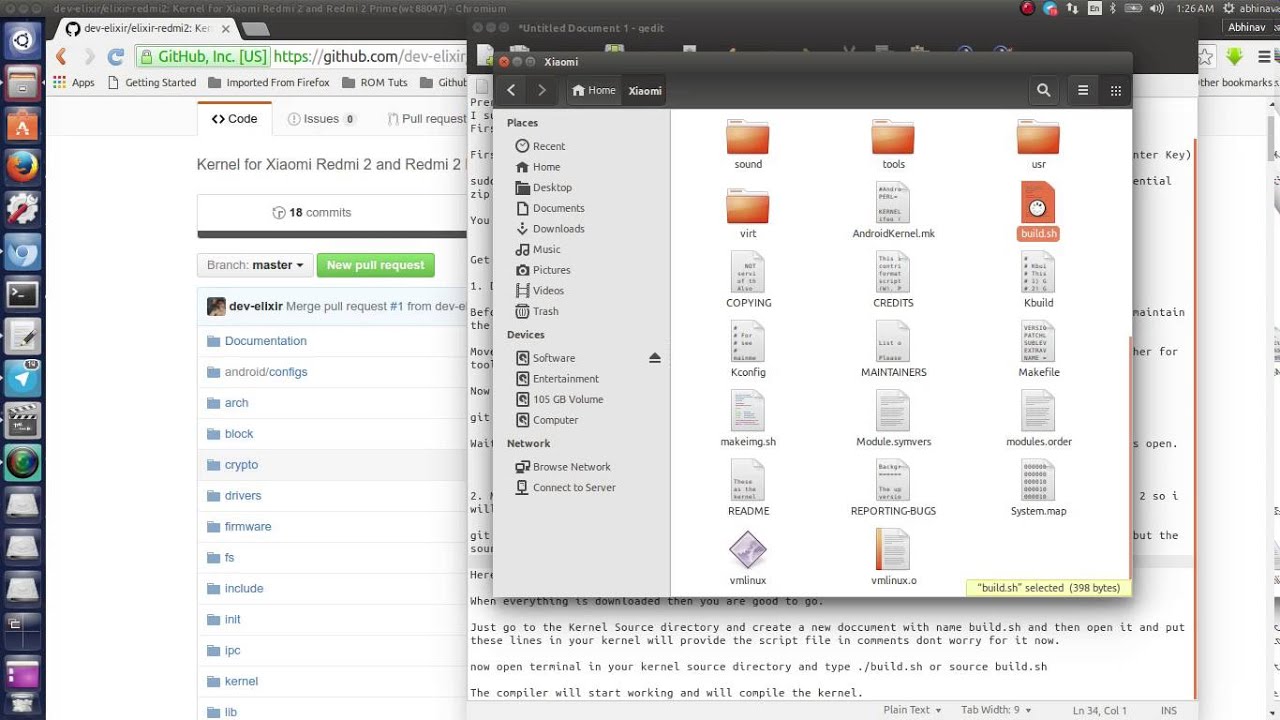Select the System.map file icon
Image resolution: width=1280 pixels, height=720 pixels.
1038,480
